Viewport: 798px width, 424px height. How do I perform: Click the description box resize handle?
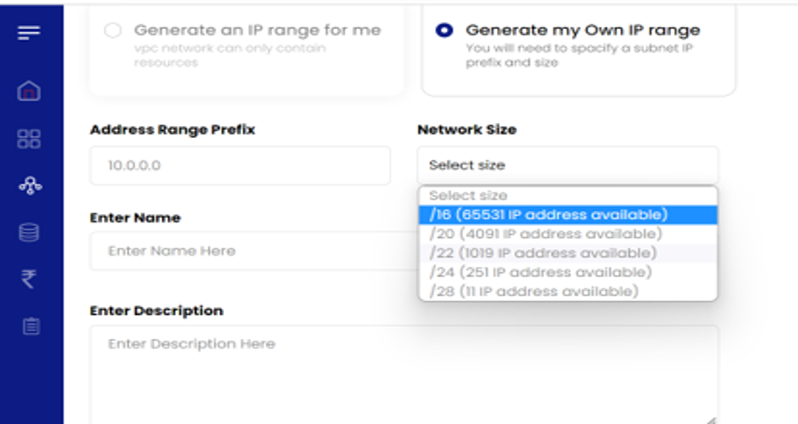click(712, 419)
